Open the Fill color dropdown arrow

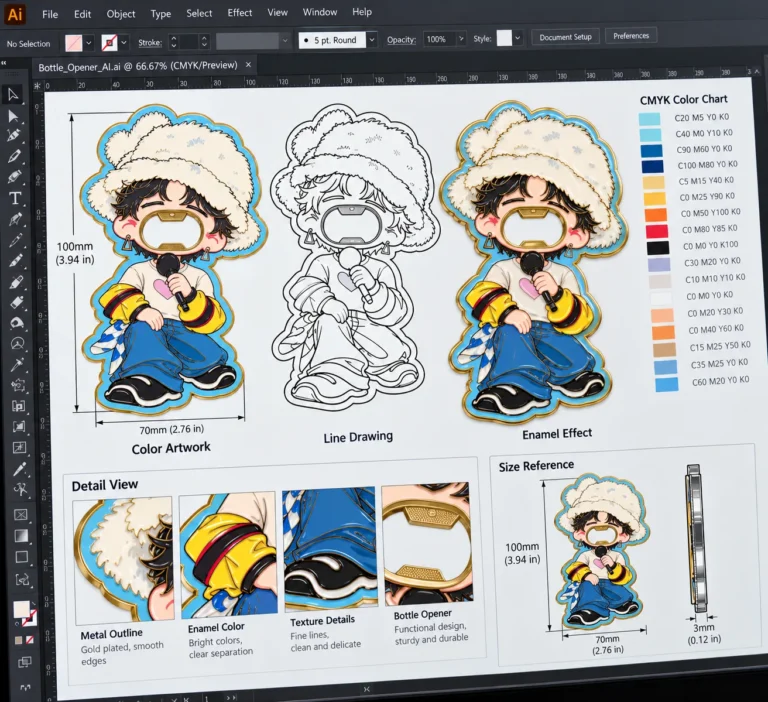[x=89, y=43]
